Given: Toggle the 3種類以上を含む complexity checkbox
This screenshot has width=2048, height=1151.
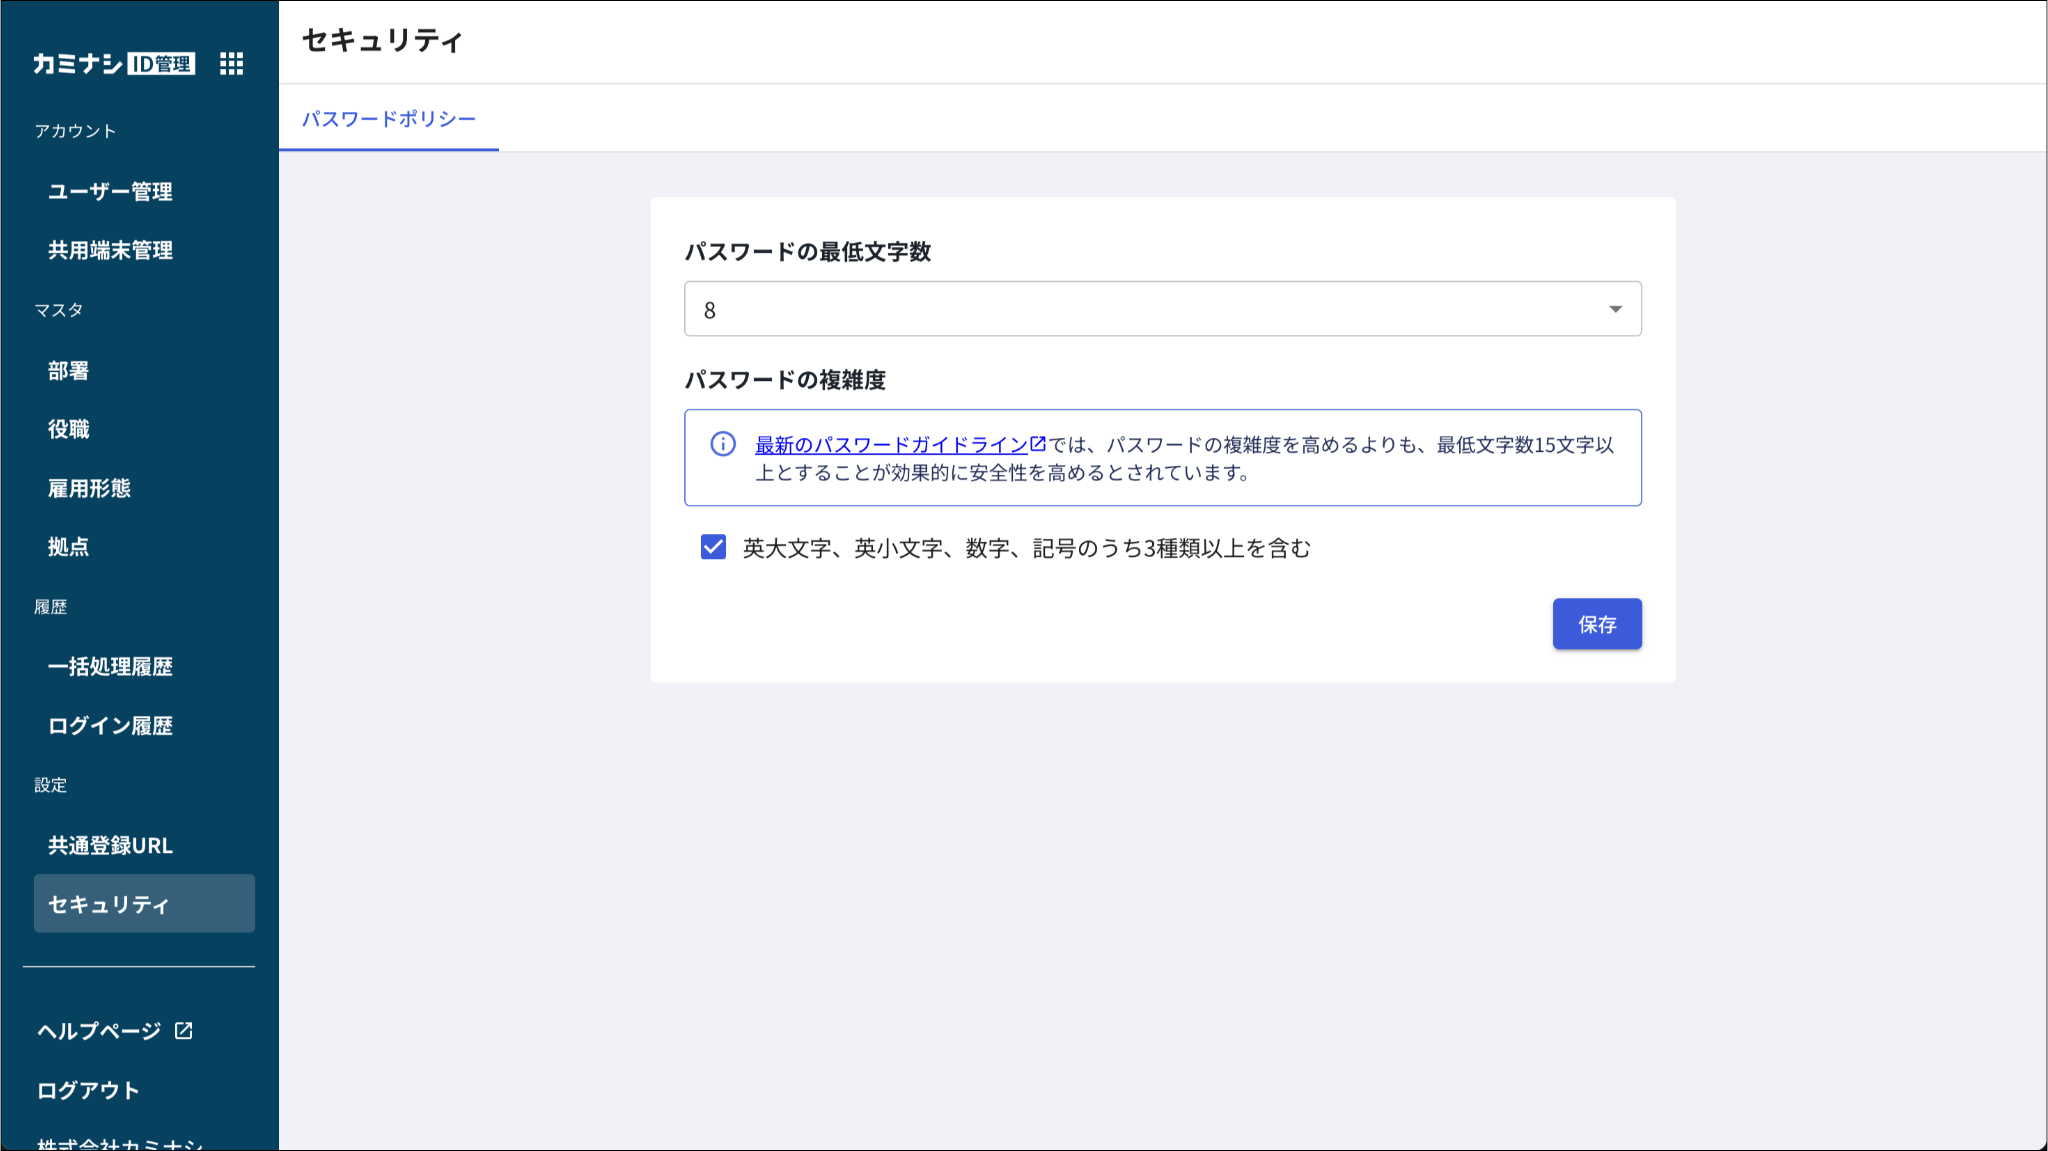Looking at the screenshot, I should click(x=713, y=547).
